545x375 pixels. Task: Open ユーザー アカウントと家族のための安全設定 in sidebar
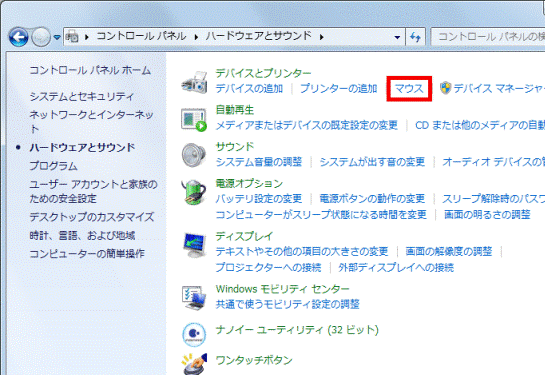(93, 191)
